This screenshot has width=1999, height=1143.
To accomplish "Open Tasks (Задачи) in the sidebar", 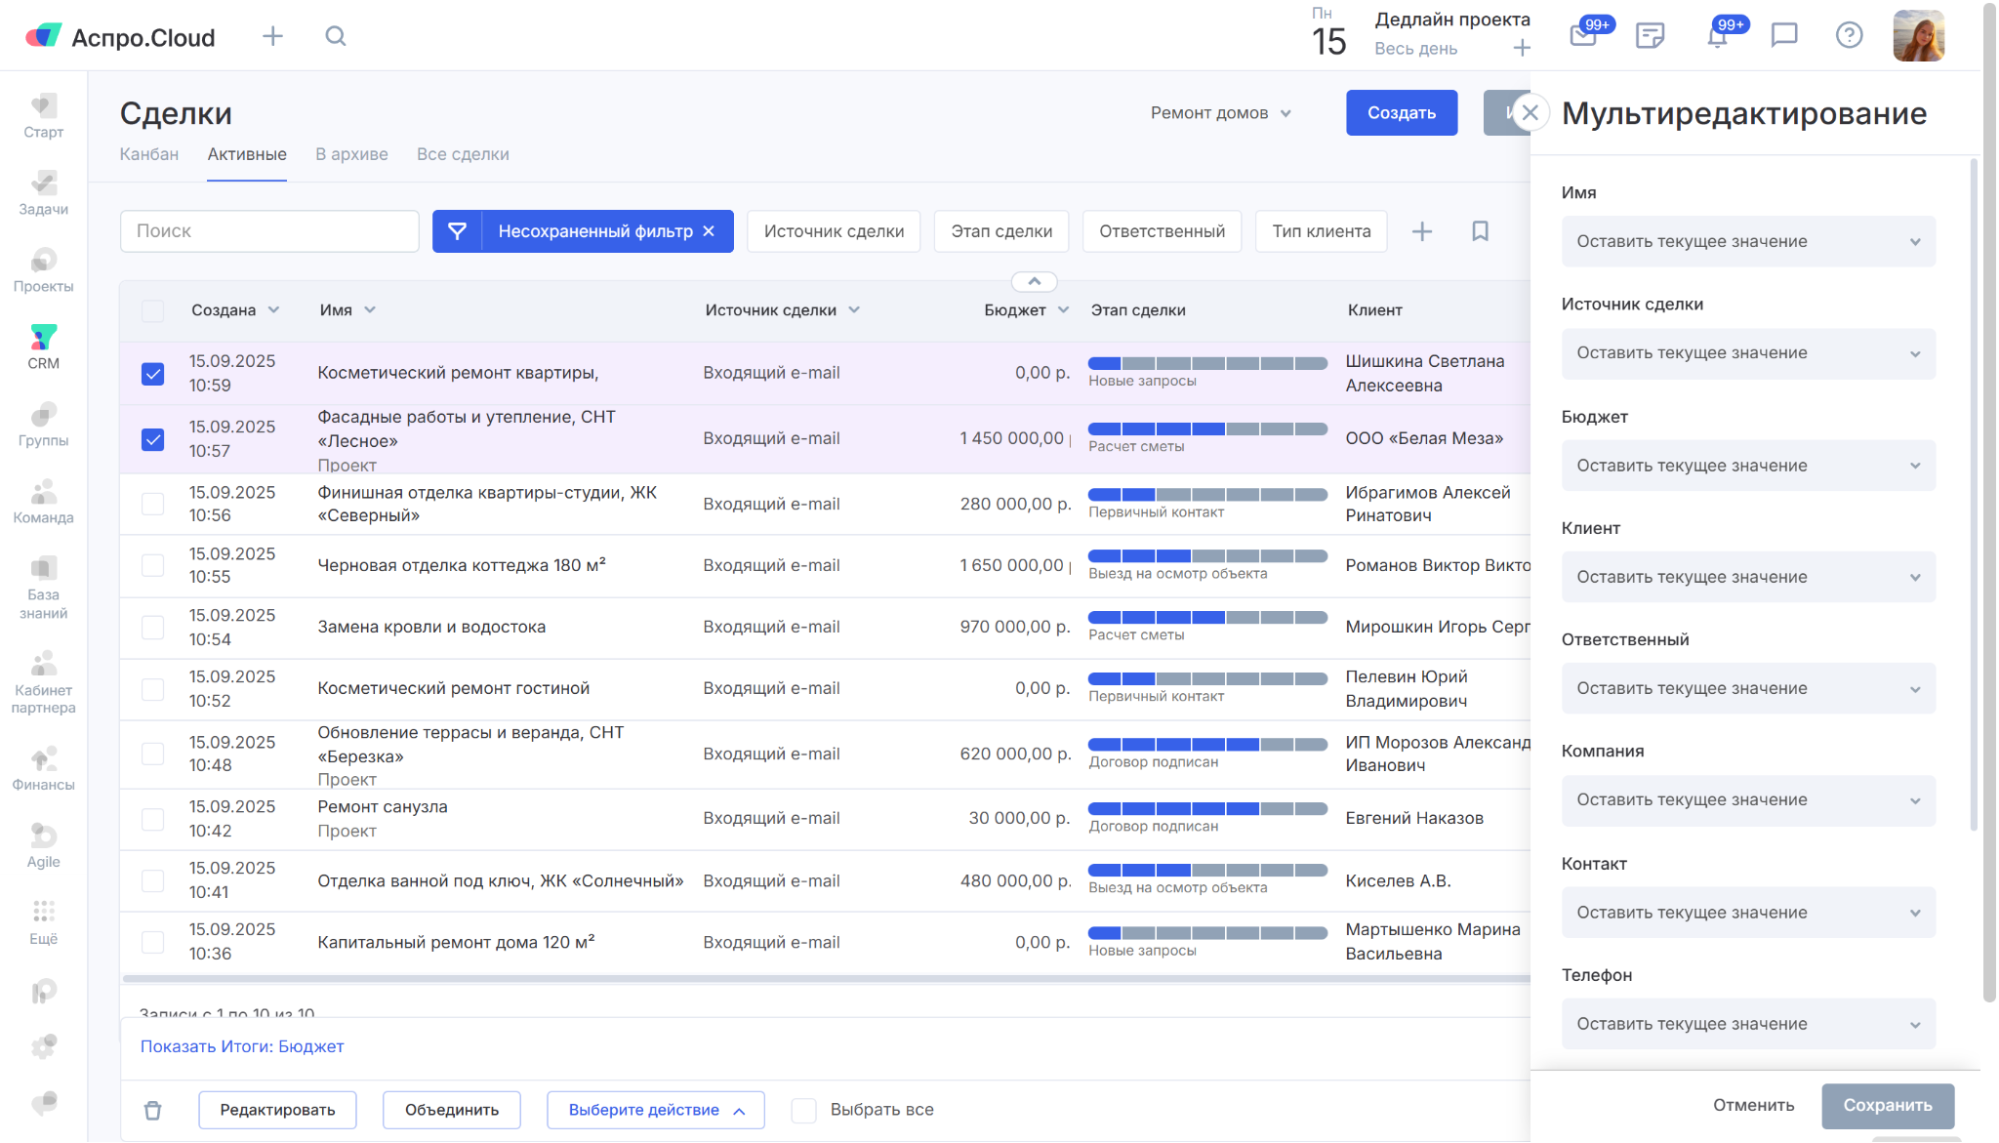I will click(x=43, y=193).
